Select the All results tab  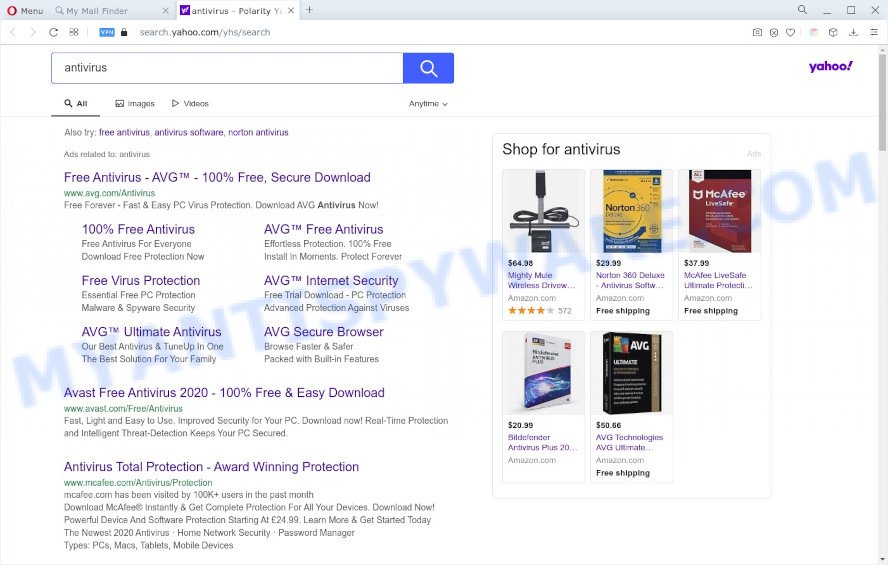[x=75, y=104]
